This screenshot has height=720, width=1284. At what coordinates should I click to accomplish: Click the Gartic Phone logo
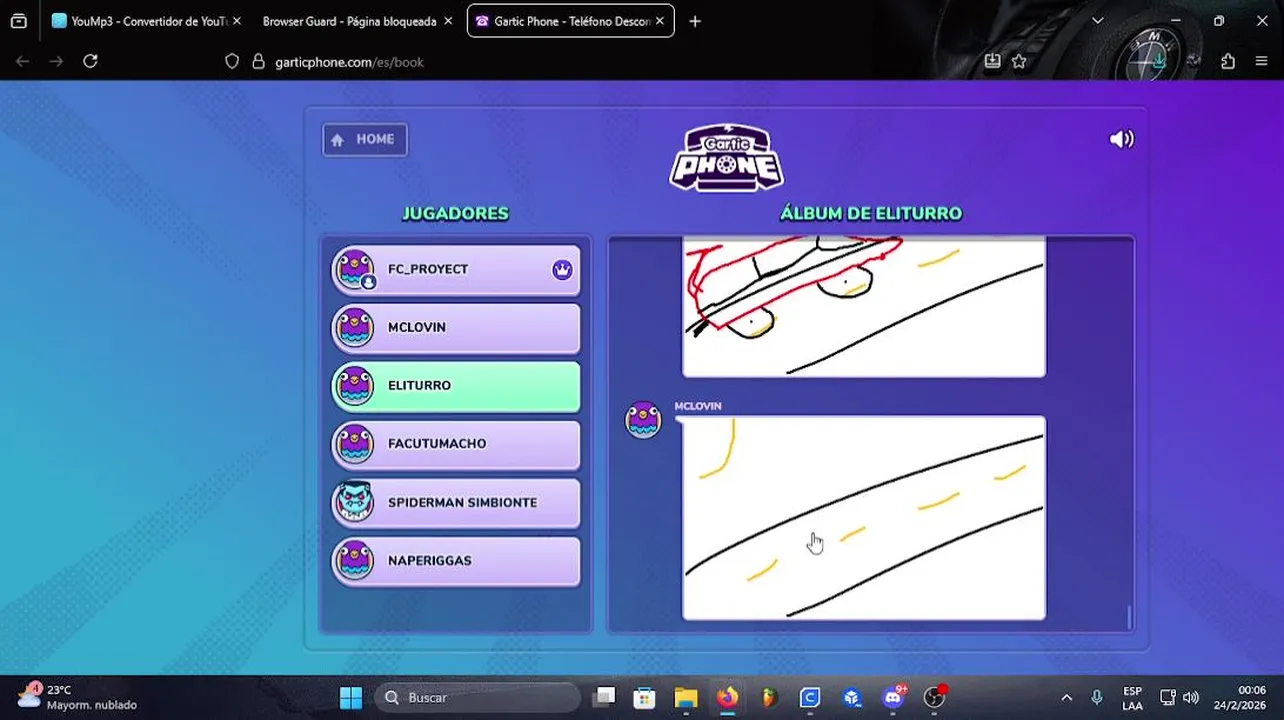pos(727,158)
